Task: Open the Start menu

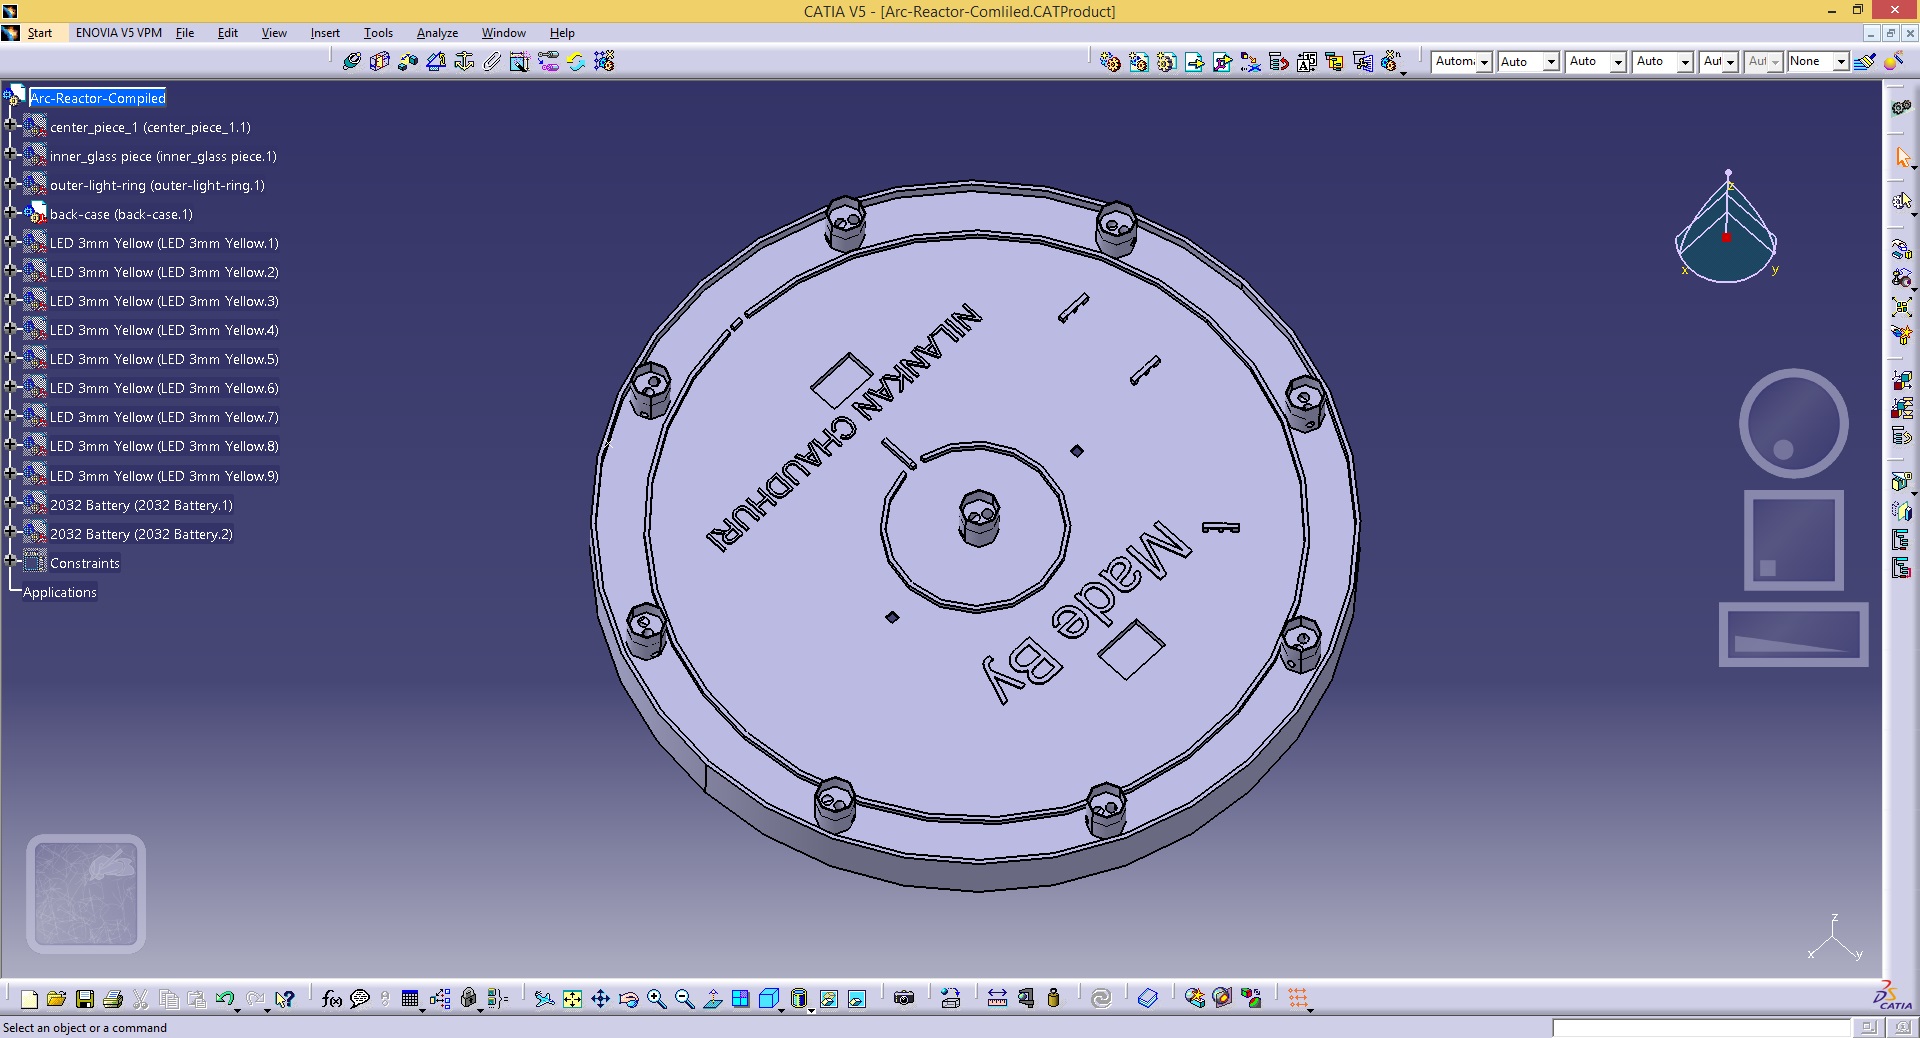Action: (39, 33)
